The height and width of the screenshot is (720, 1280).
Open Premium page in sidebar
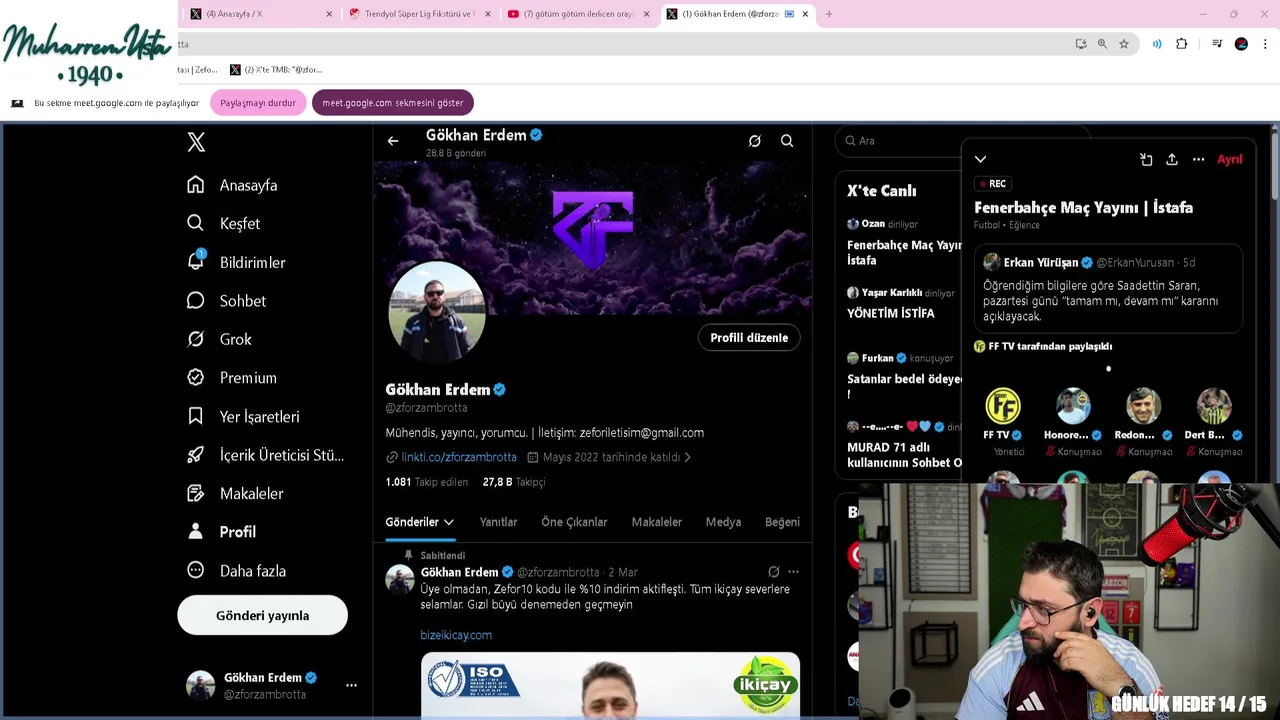232,378
